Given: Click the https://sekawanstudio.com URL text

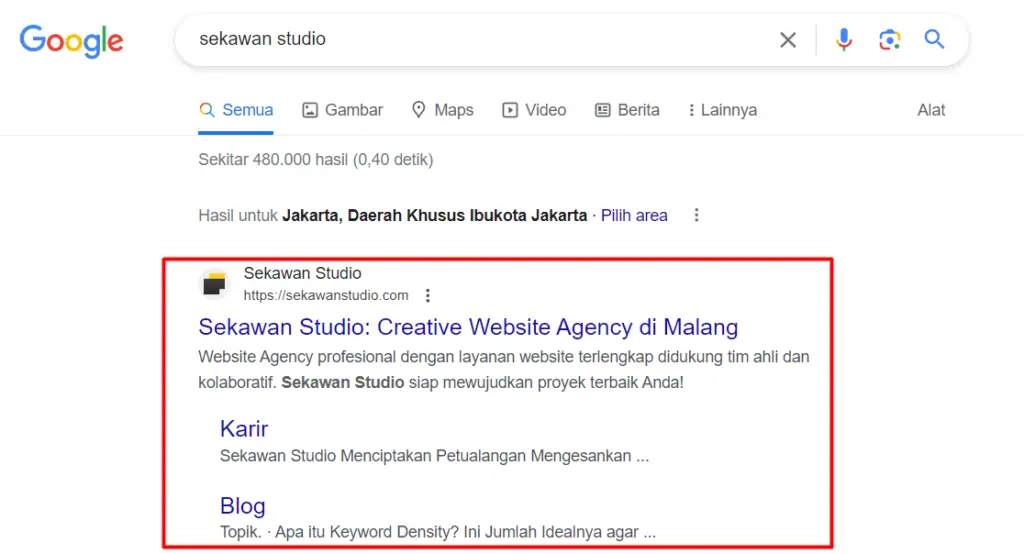Looking at the screenshot, I should (326, 295).
